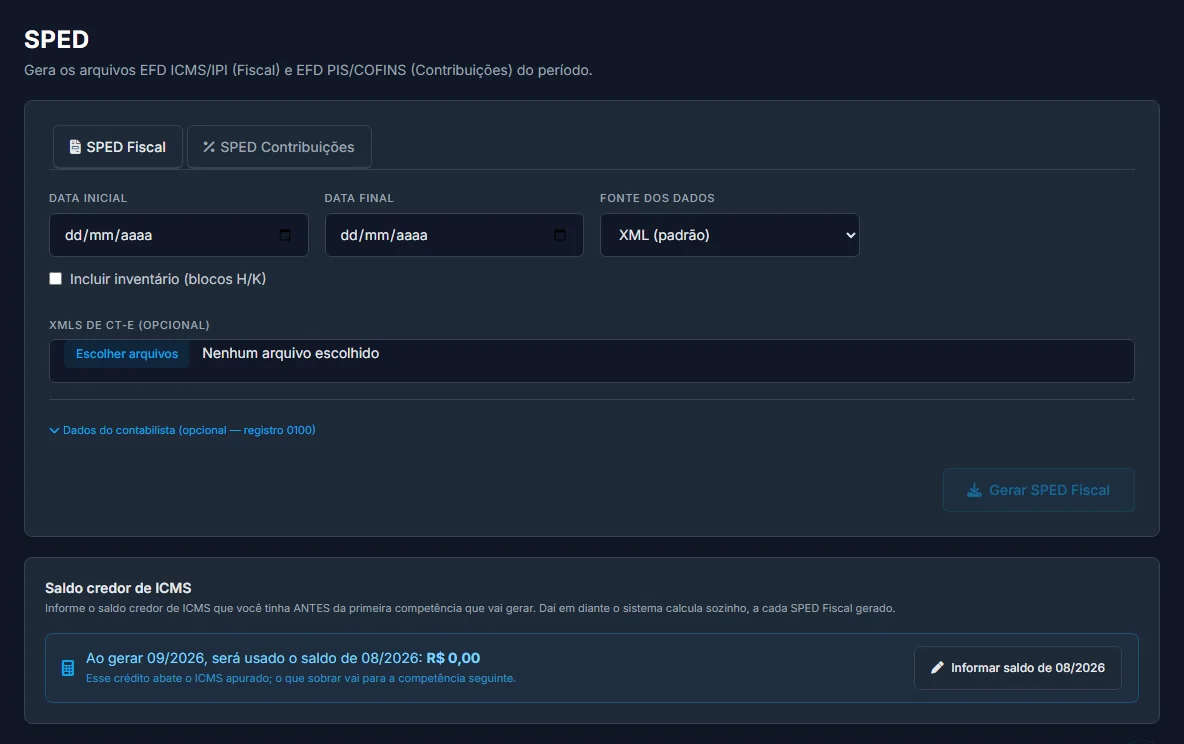
Task: Click dropdown arrow on XML (padrão) select
Action: (x=850, y=235)
